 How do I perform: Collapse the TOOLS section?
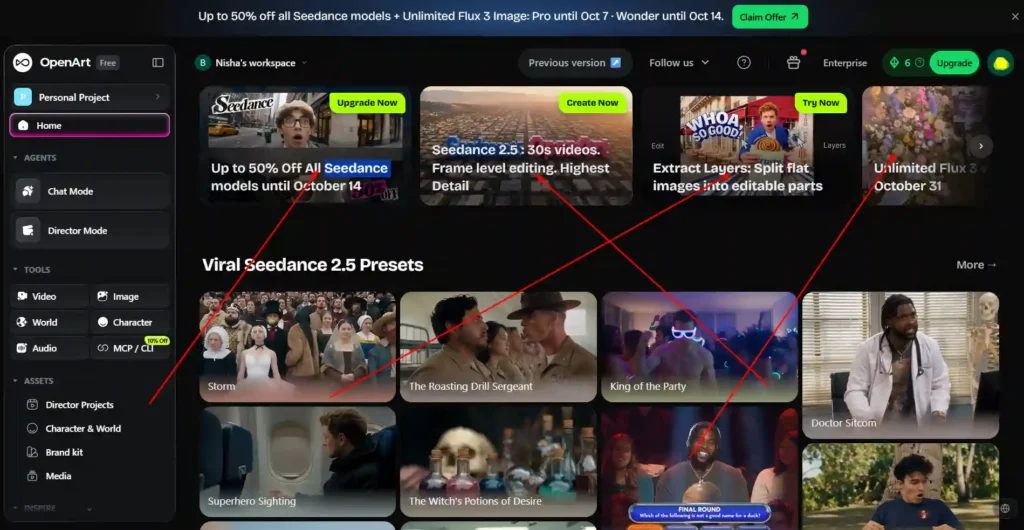pos(31,270)
